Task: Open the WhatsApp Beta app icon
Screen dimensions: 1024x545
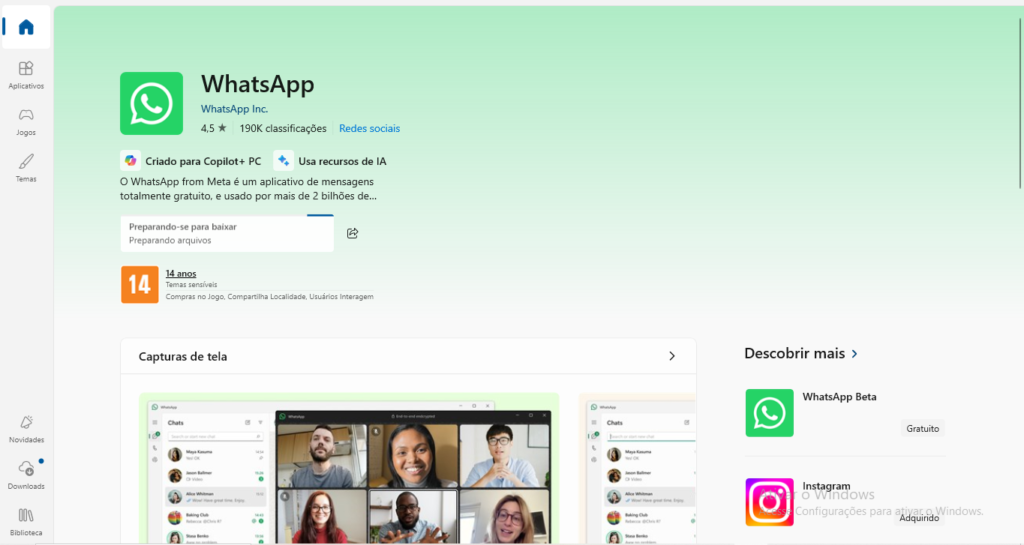Action: [x=769, y=413]
